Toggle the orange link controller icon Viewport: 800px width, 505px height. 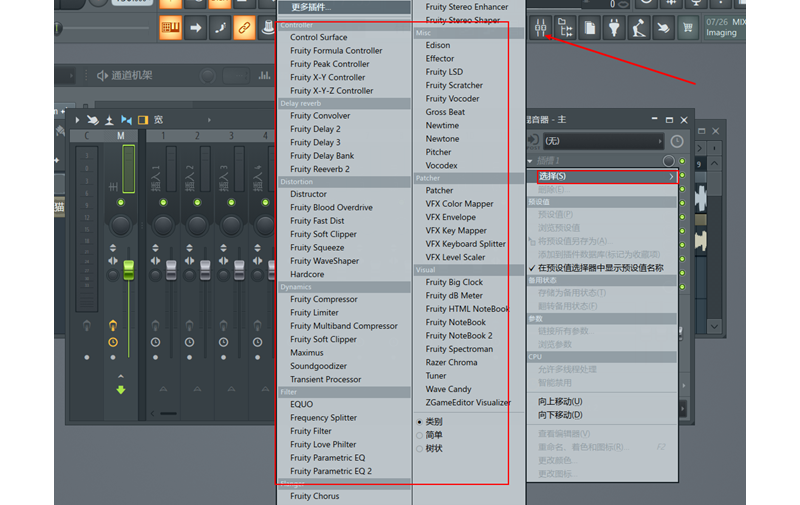(244, 28)
